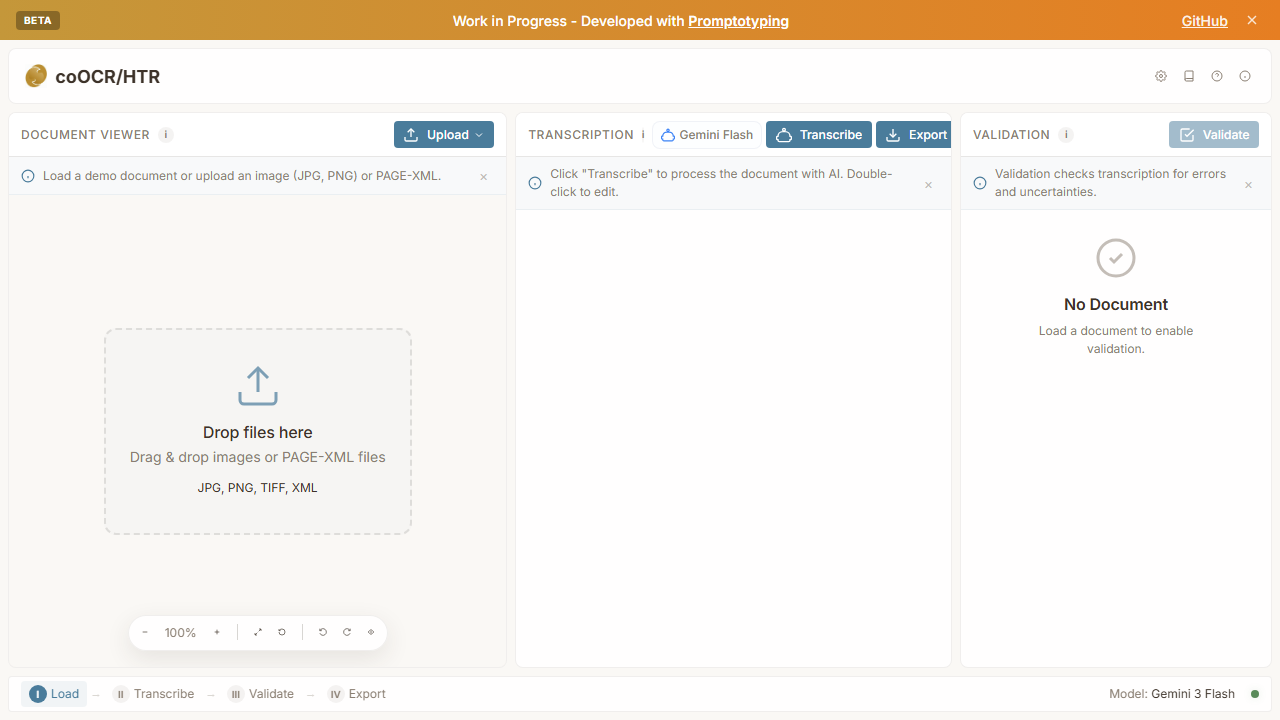Go to the Transcribe workflow step

(154, 694)
